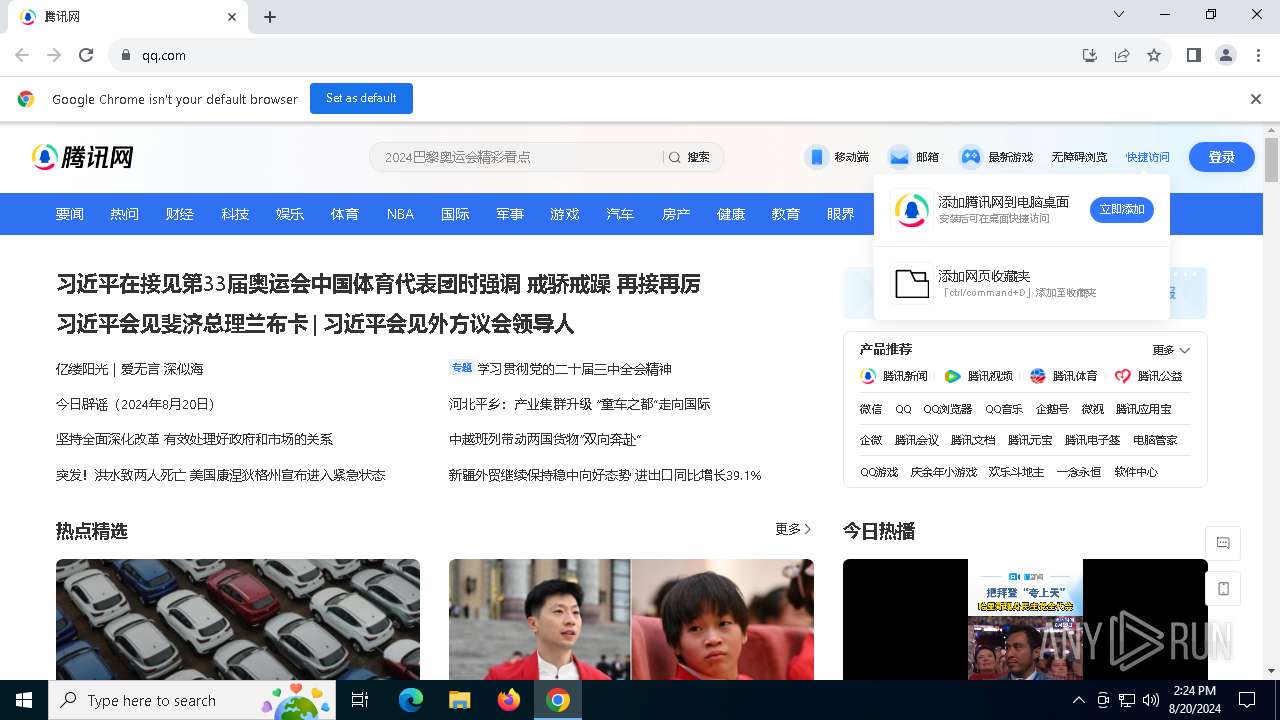
Task: Open the 新疆外贸 news link
Action: (605, 475)
